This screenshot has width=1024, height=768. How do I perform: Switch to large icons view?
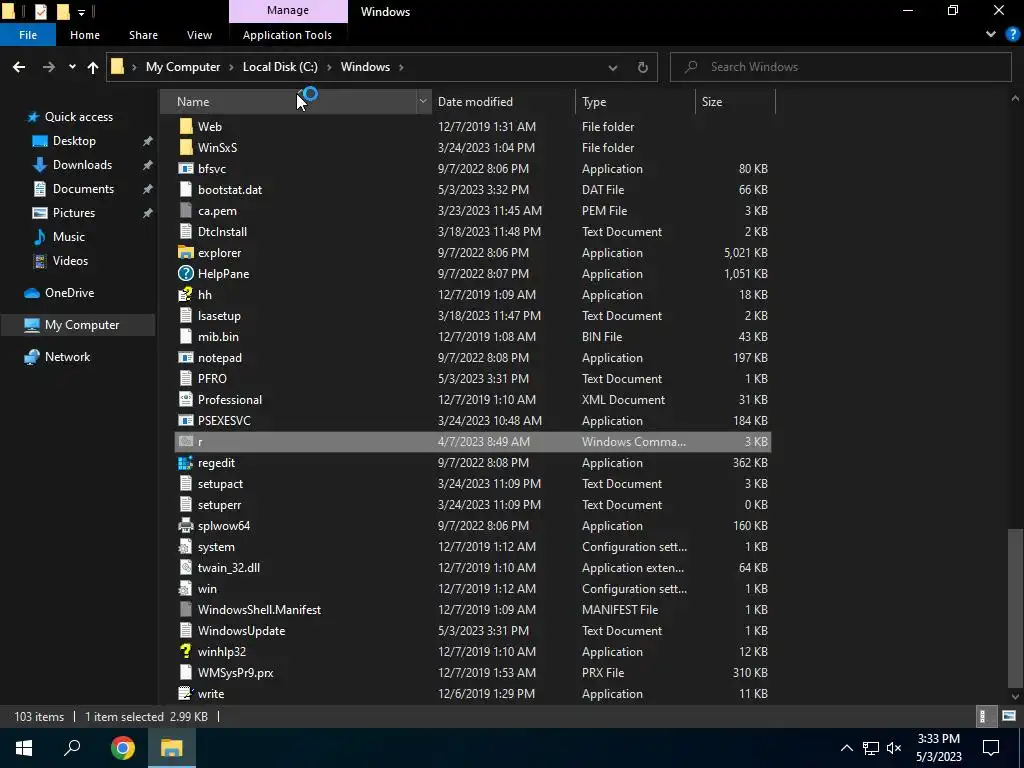click(x=1009, y=716)
